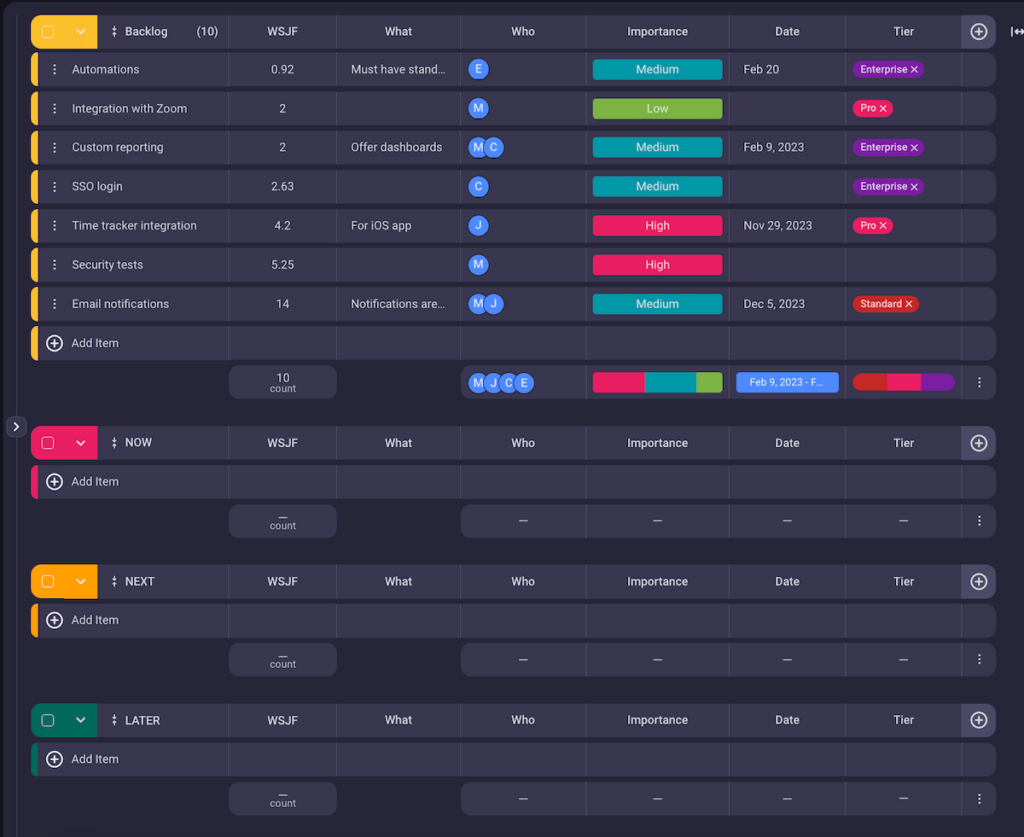The image size is (1024, 837).
Task: Change Low importance on Integration with Zoom
Action: [x=657, y=109]
